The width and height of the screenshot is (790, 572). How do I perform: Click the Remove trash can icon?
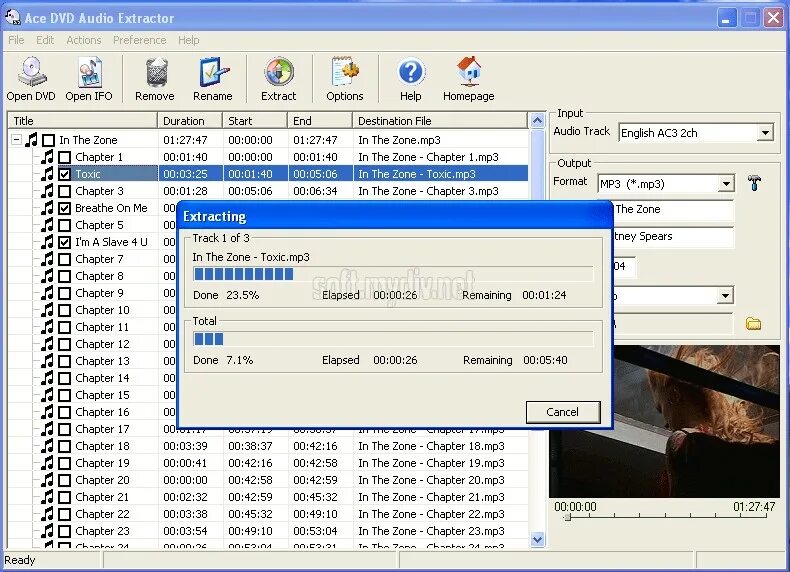click(155, 72)
